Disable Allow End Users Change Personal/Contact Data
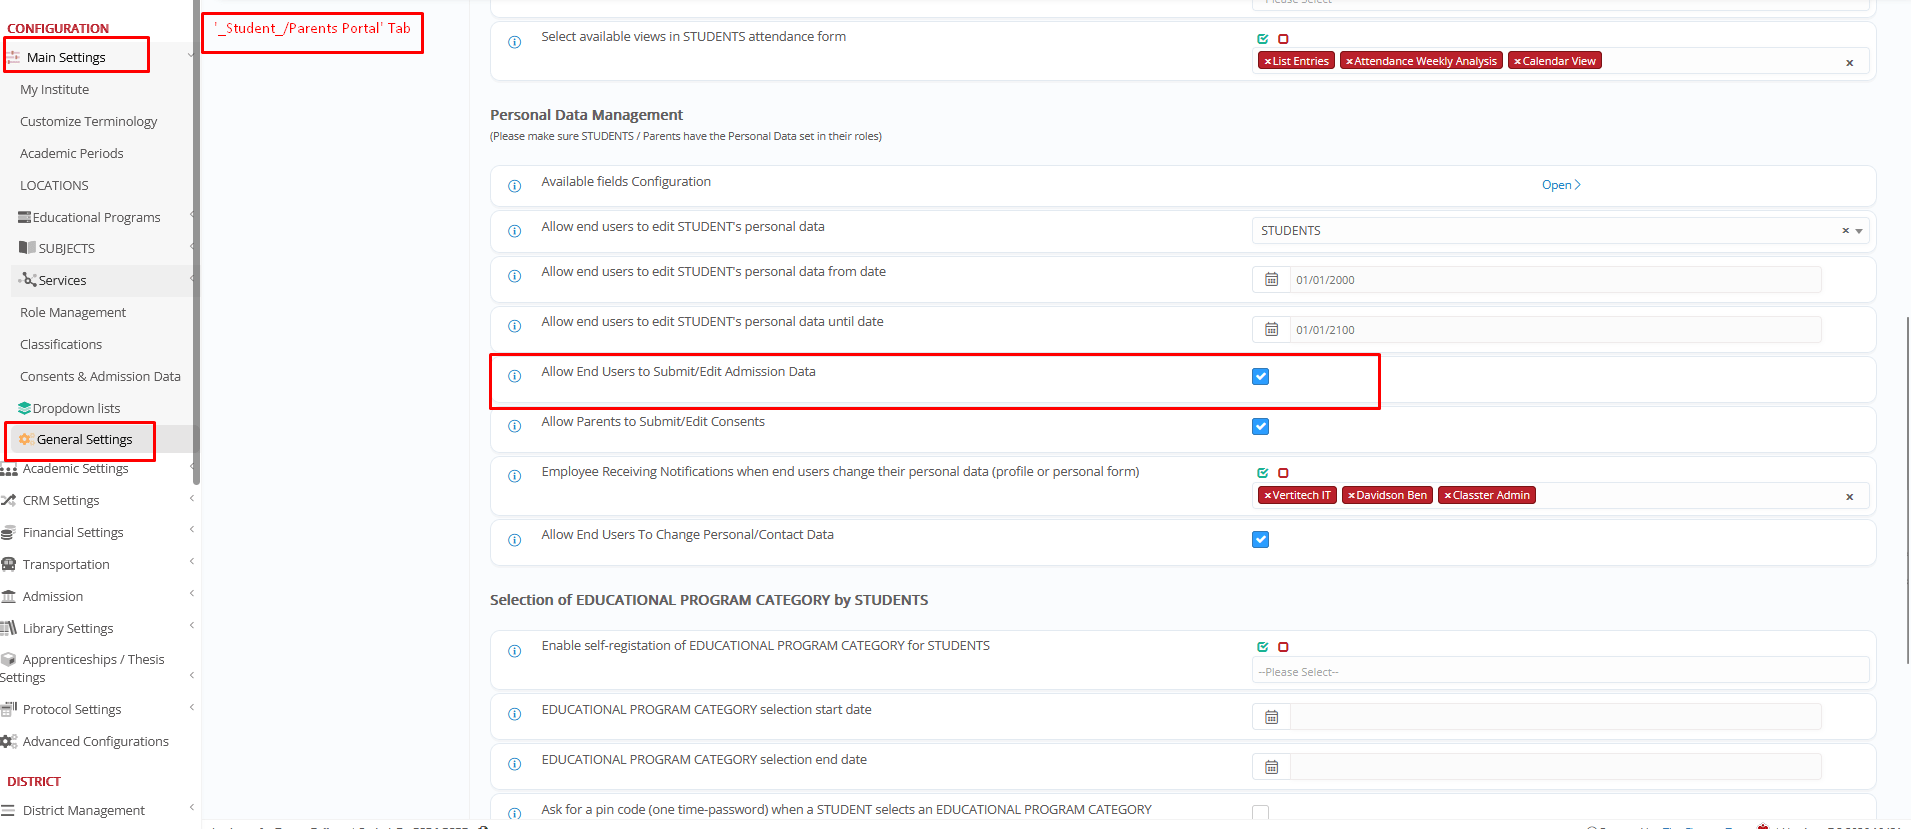The image size is (1911, 829). (x=1260, y=540)
